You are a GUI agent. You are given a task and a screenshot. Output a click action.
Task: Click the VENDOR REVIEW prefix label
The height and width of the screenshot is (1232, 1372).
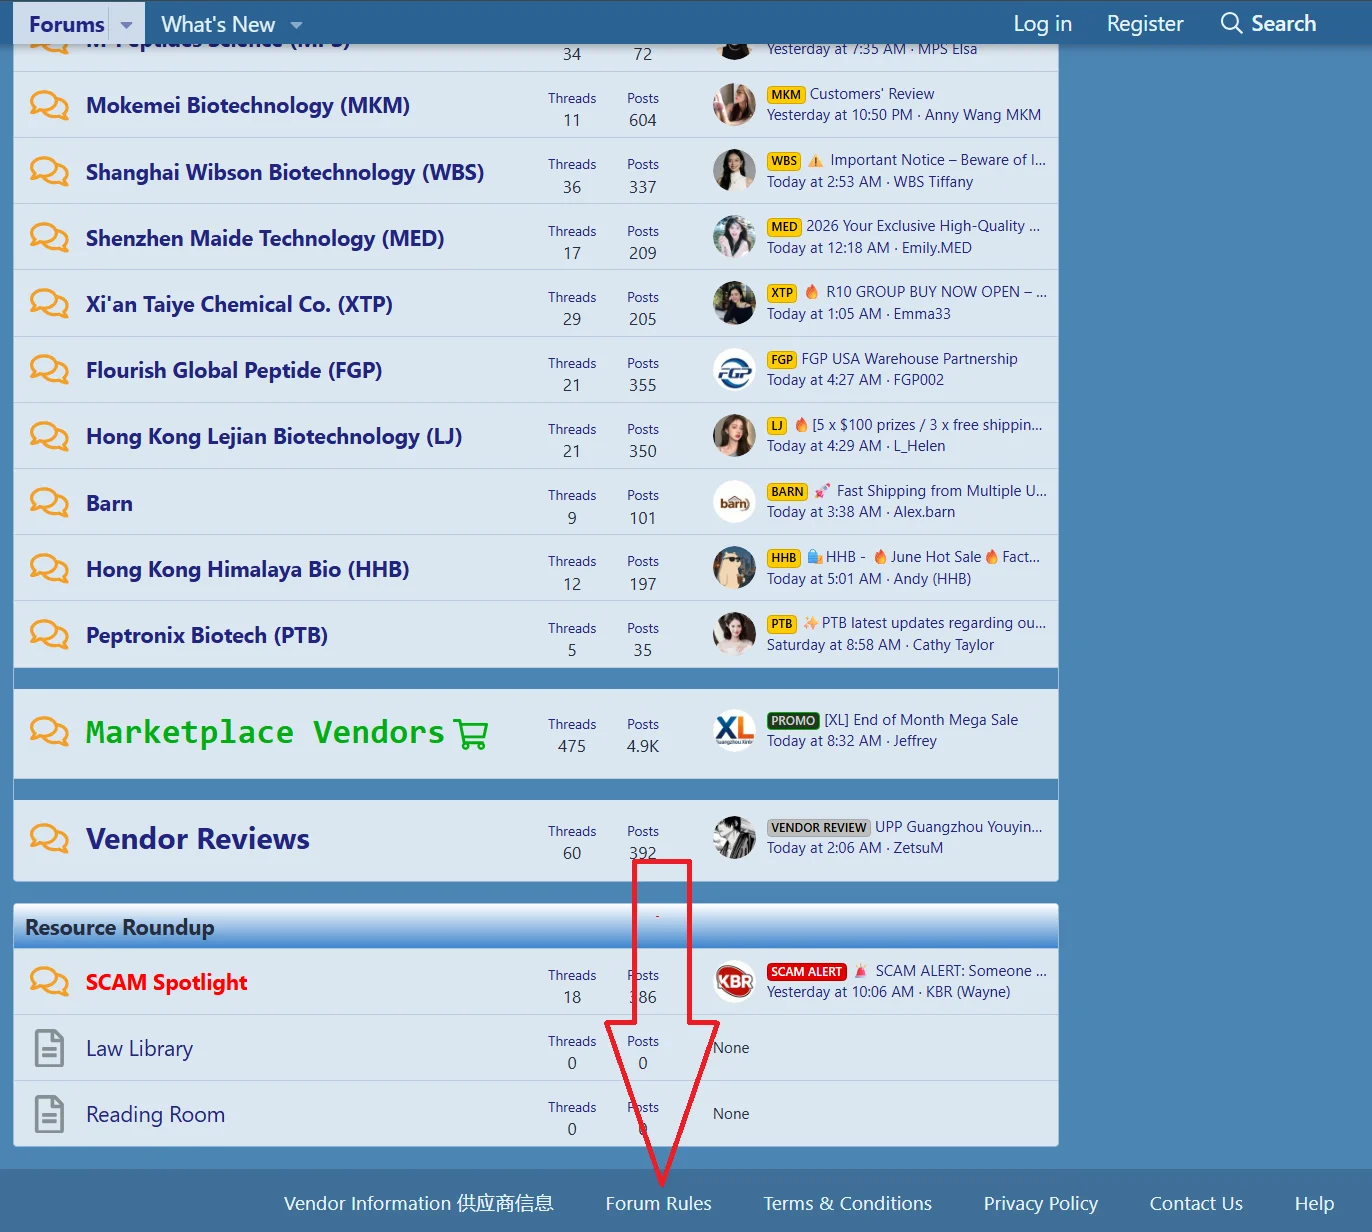[819, 828]
